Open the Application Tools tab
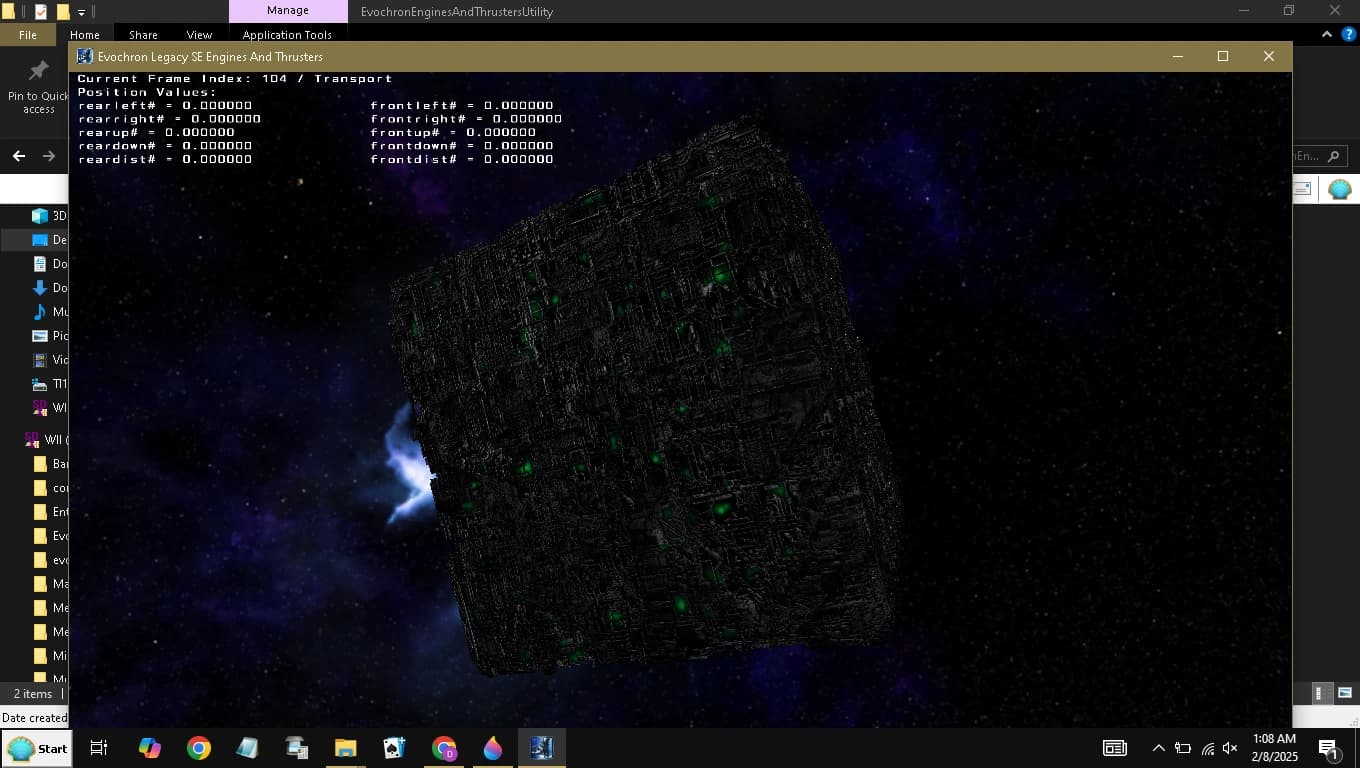Image resolution: width=1360 pixels, height=768 pixels. point(287,35)
